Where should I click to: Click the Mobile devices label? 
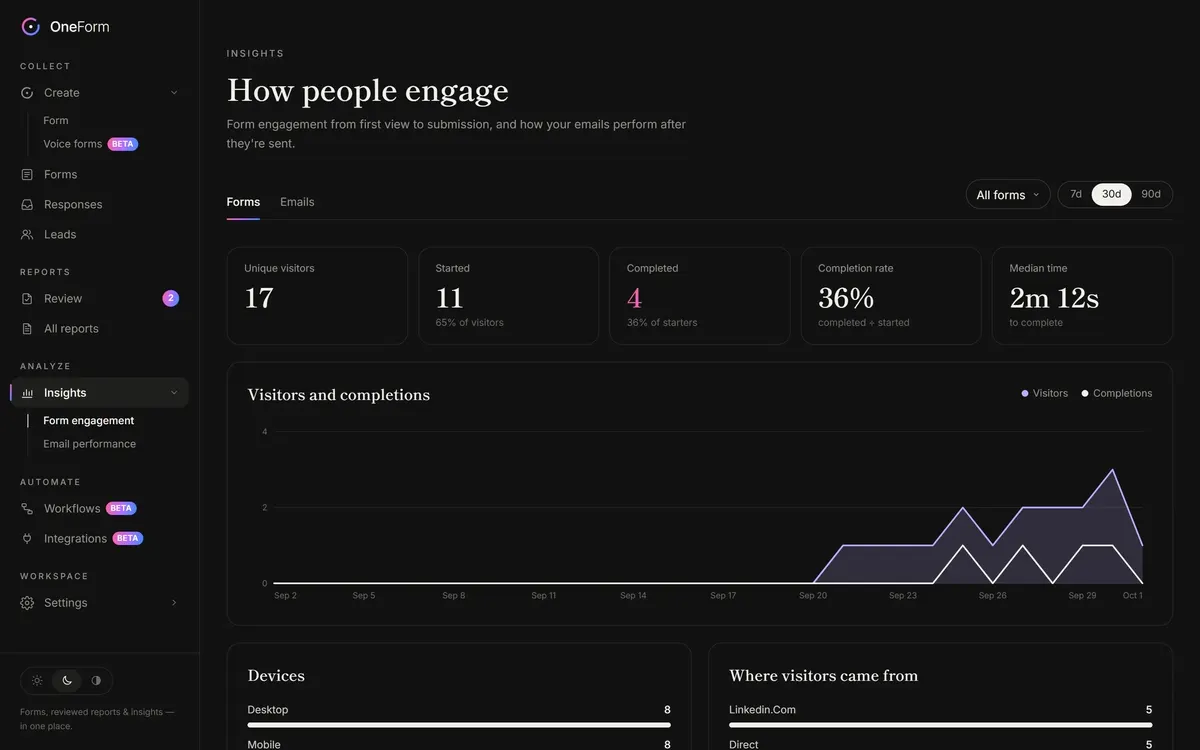coord(264,744)
